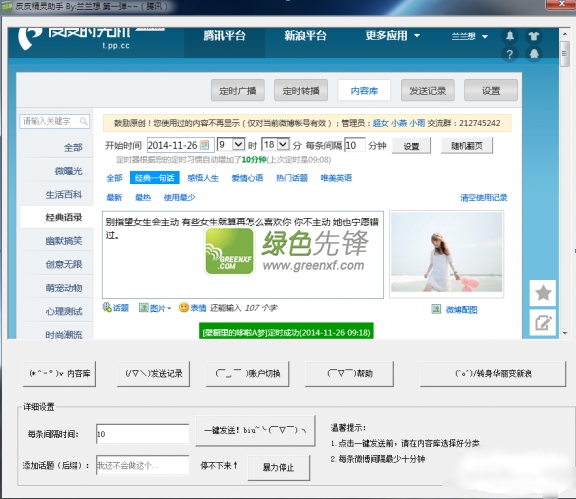Select the 爱情心语 subcategory

click(247, 178)
